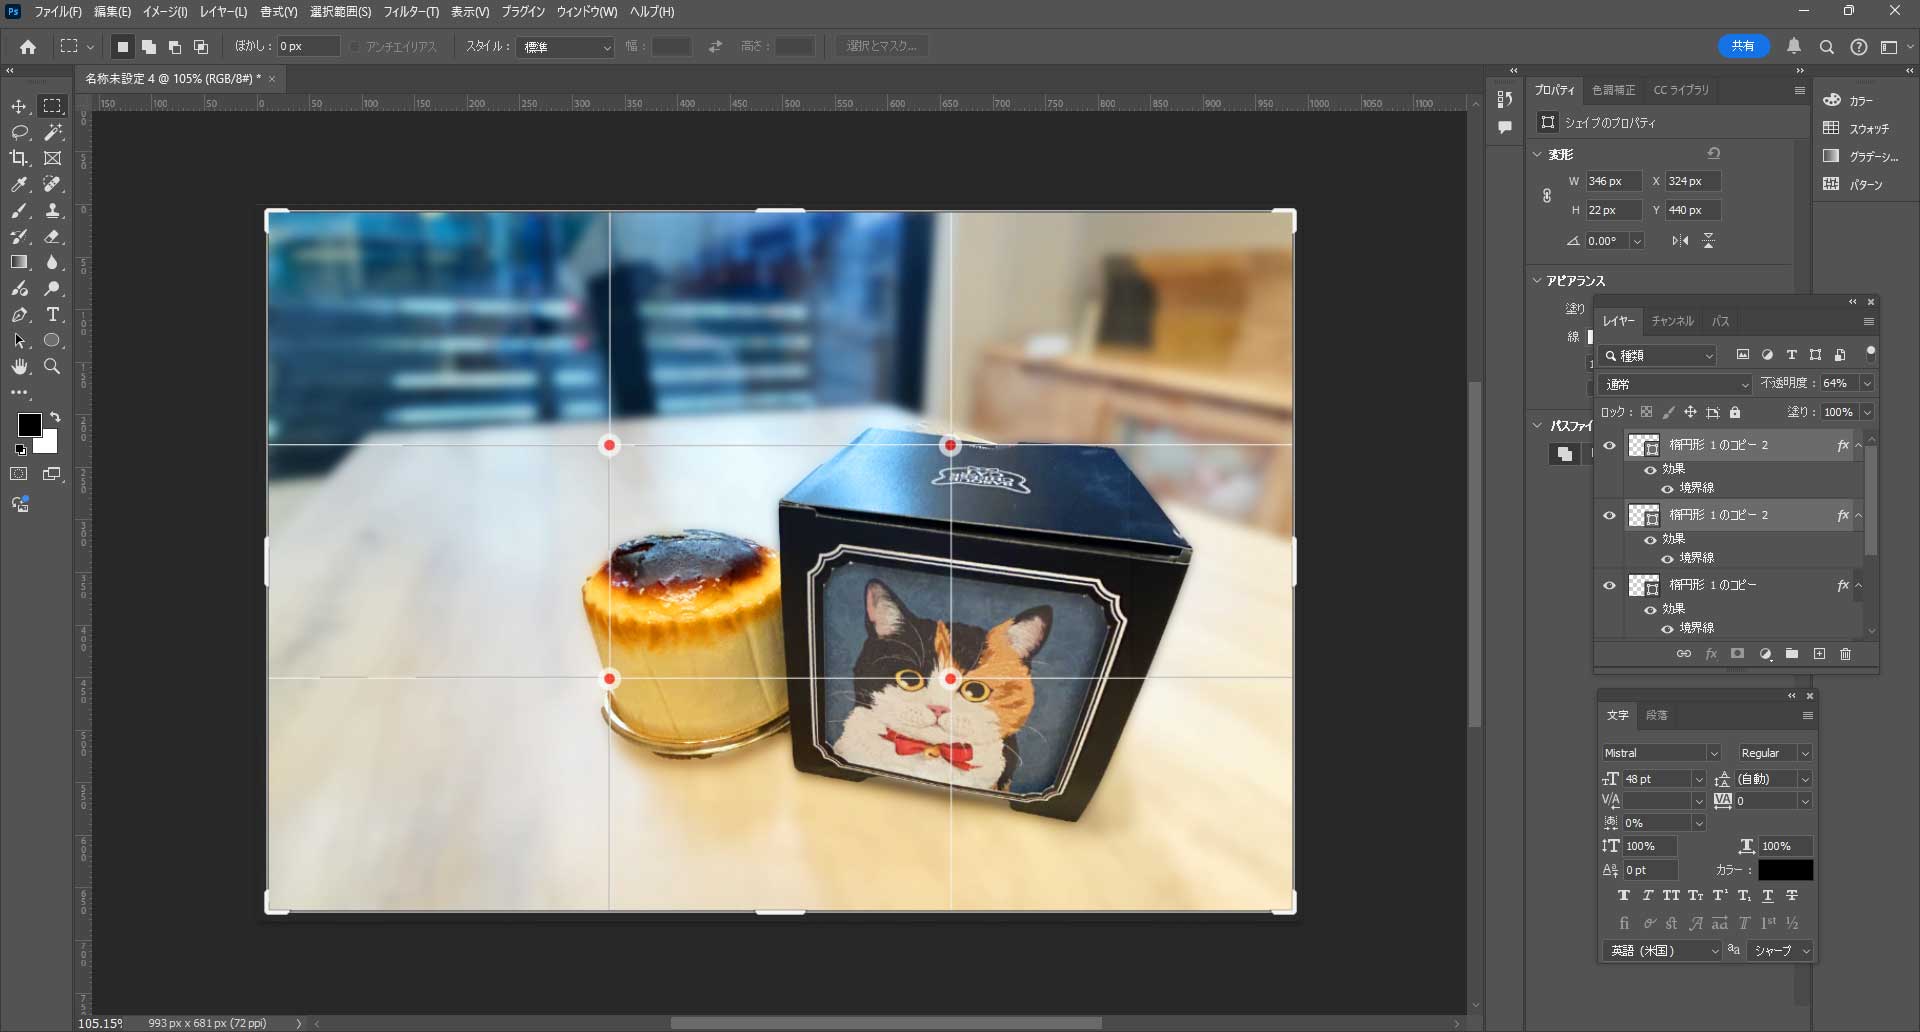
Task: Toggle strikethrough in Character panel
Action: click(x=1792, y=896)
